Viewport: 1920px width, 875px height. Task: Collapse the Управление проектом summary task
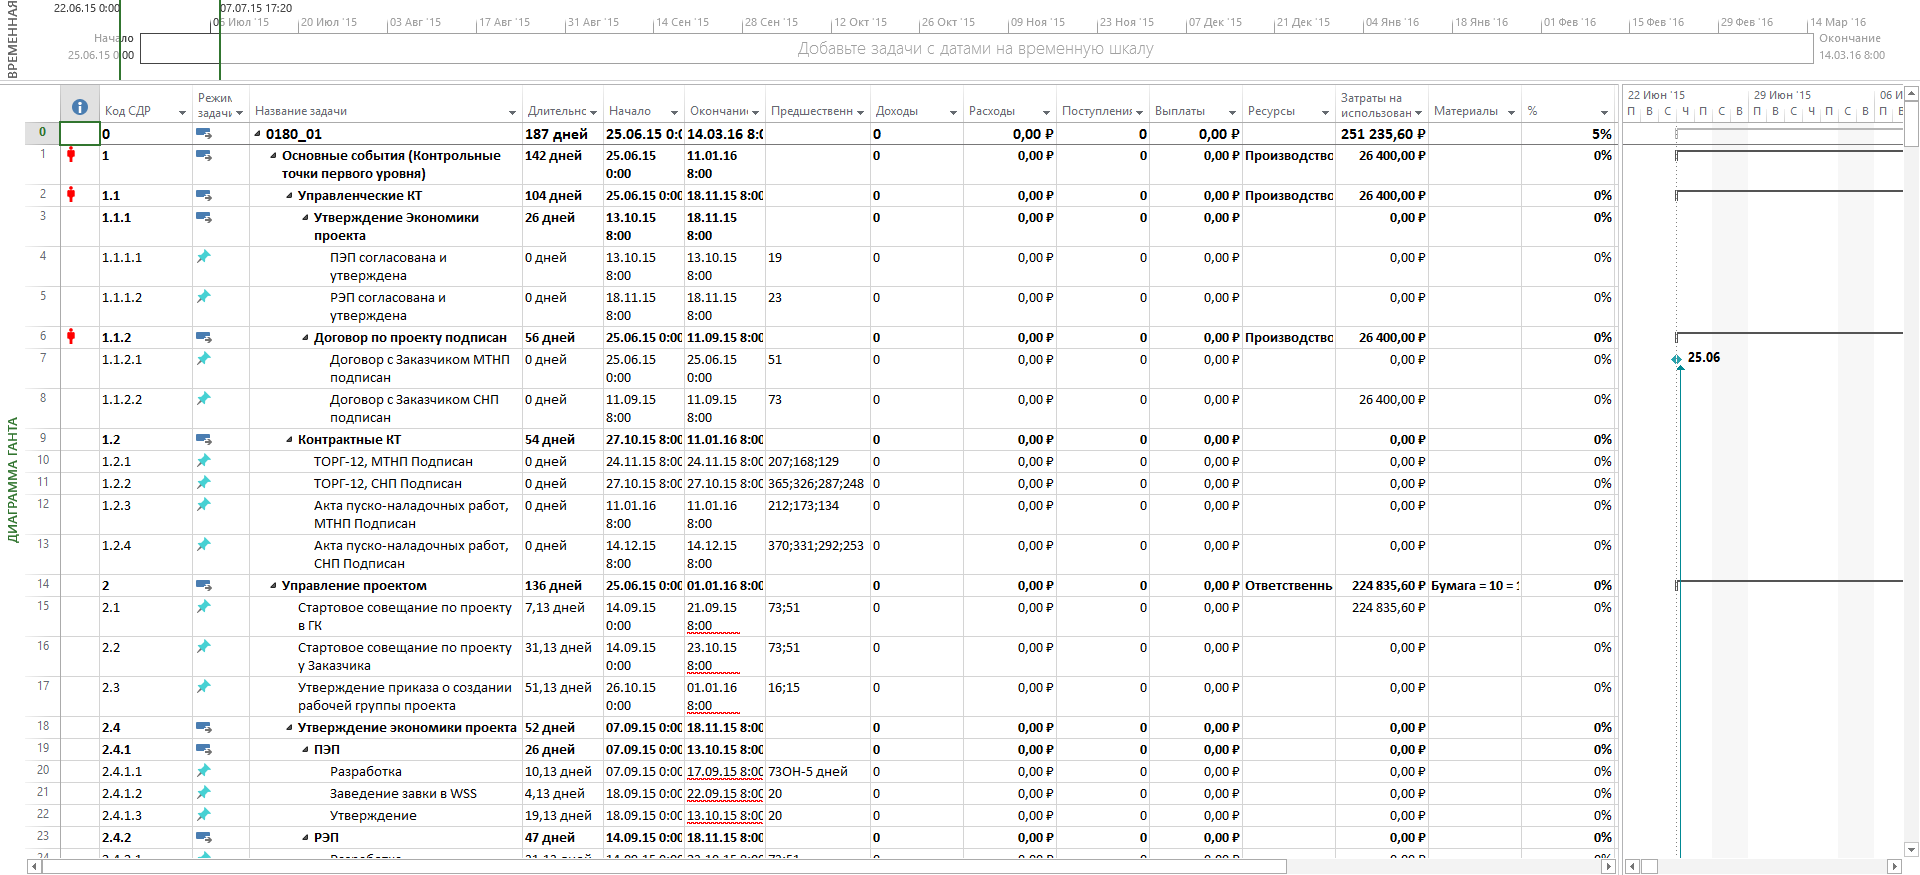point(273,586)
